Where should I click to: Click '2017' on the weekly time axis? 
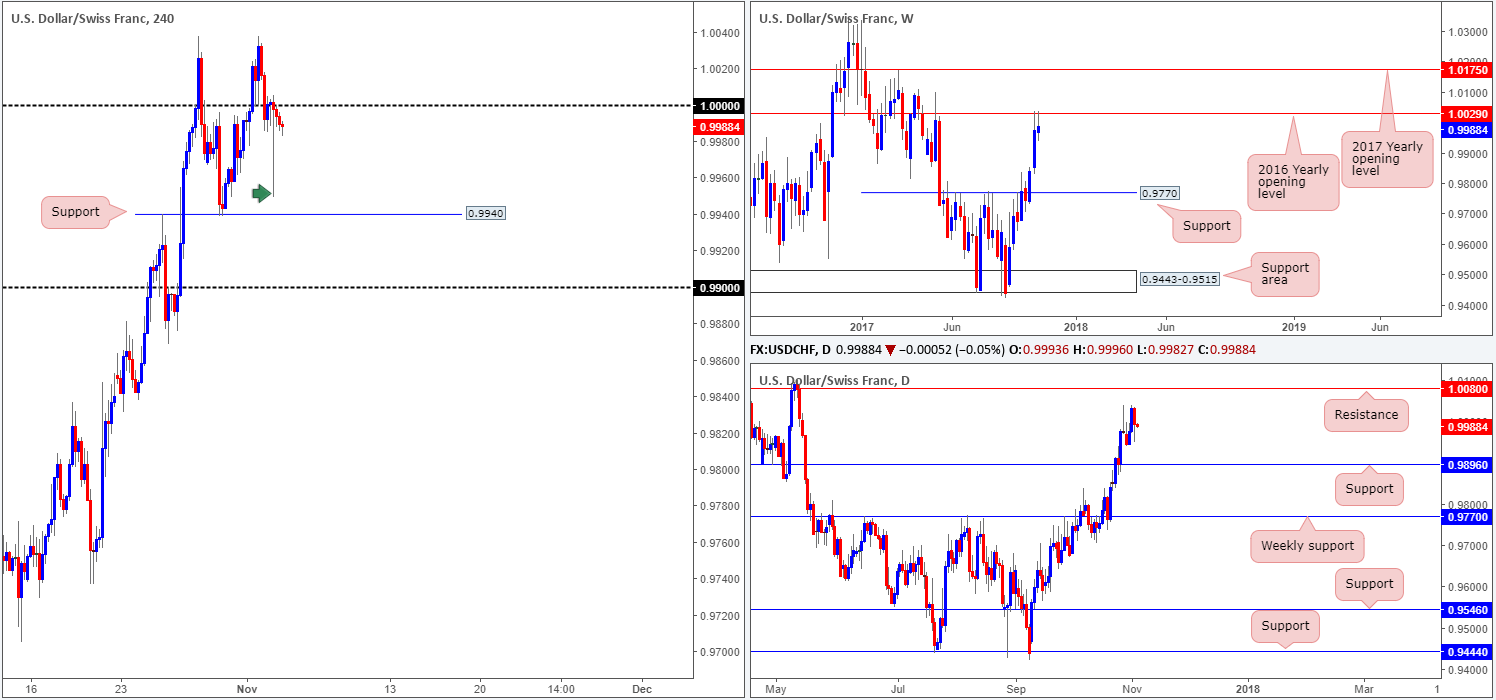[862, 326]
